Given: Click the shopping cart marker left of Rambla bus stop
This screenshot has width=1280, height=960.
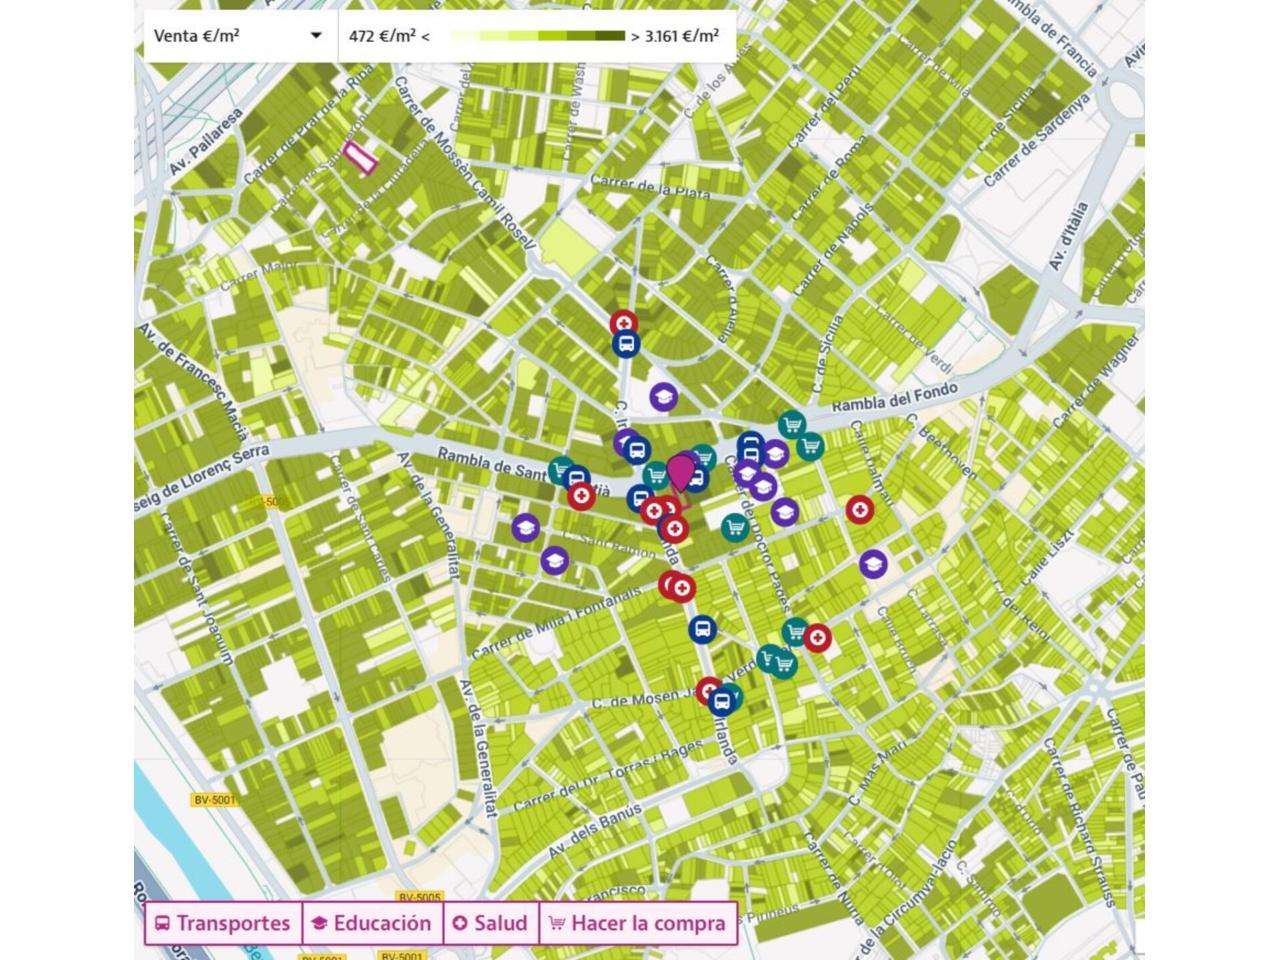Looking at the screenshot, I should pos(561,470).
